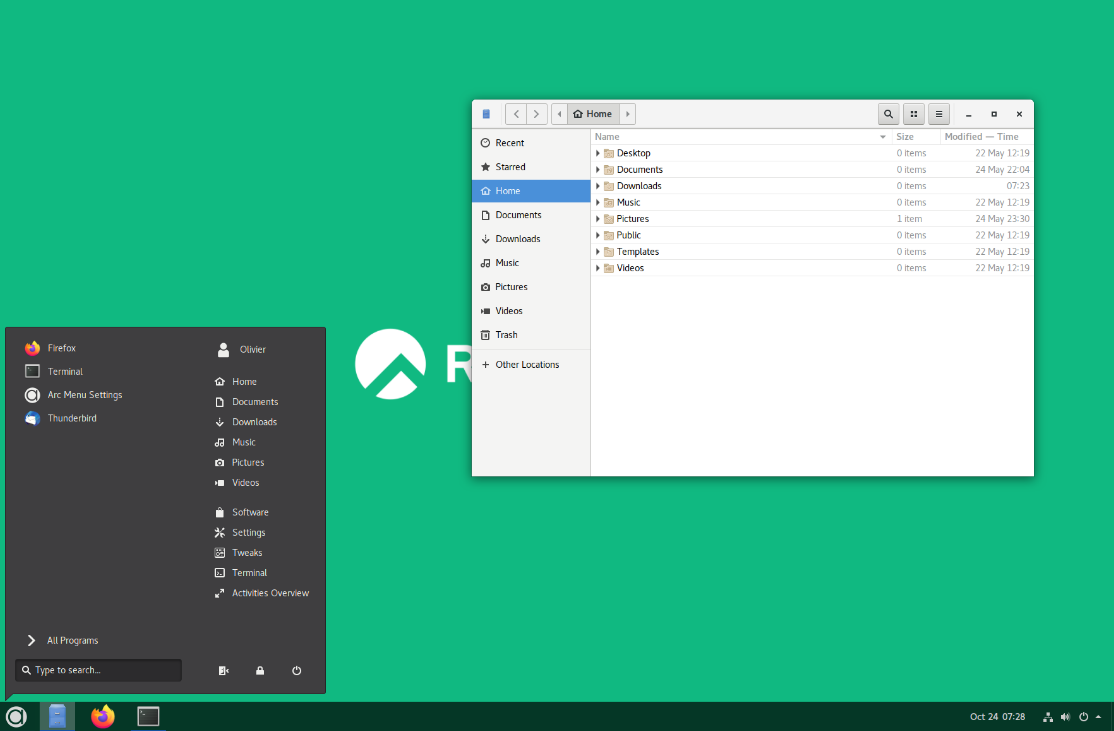Click the log out icon in Arc Menu

(x=223, y=670)
